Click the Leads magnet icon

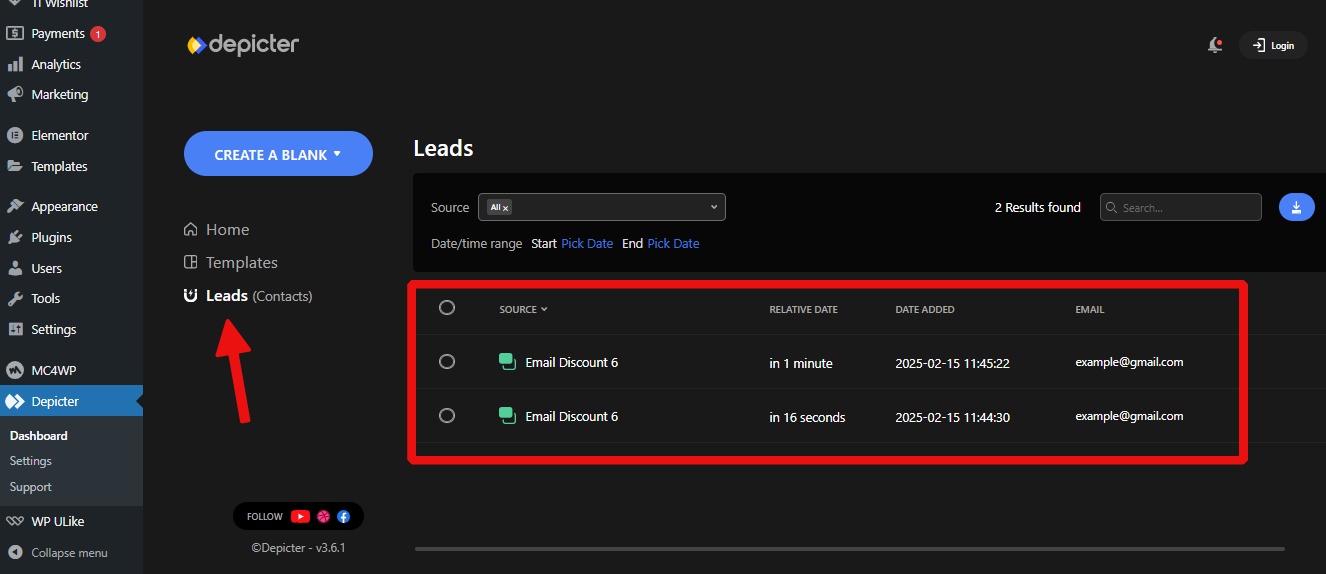point(191,296)
